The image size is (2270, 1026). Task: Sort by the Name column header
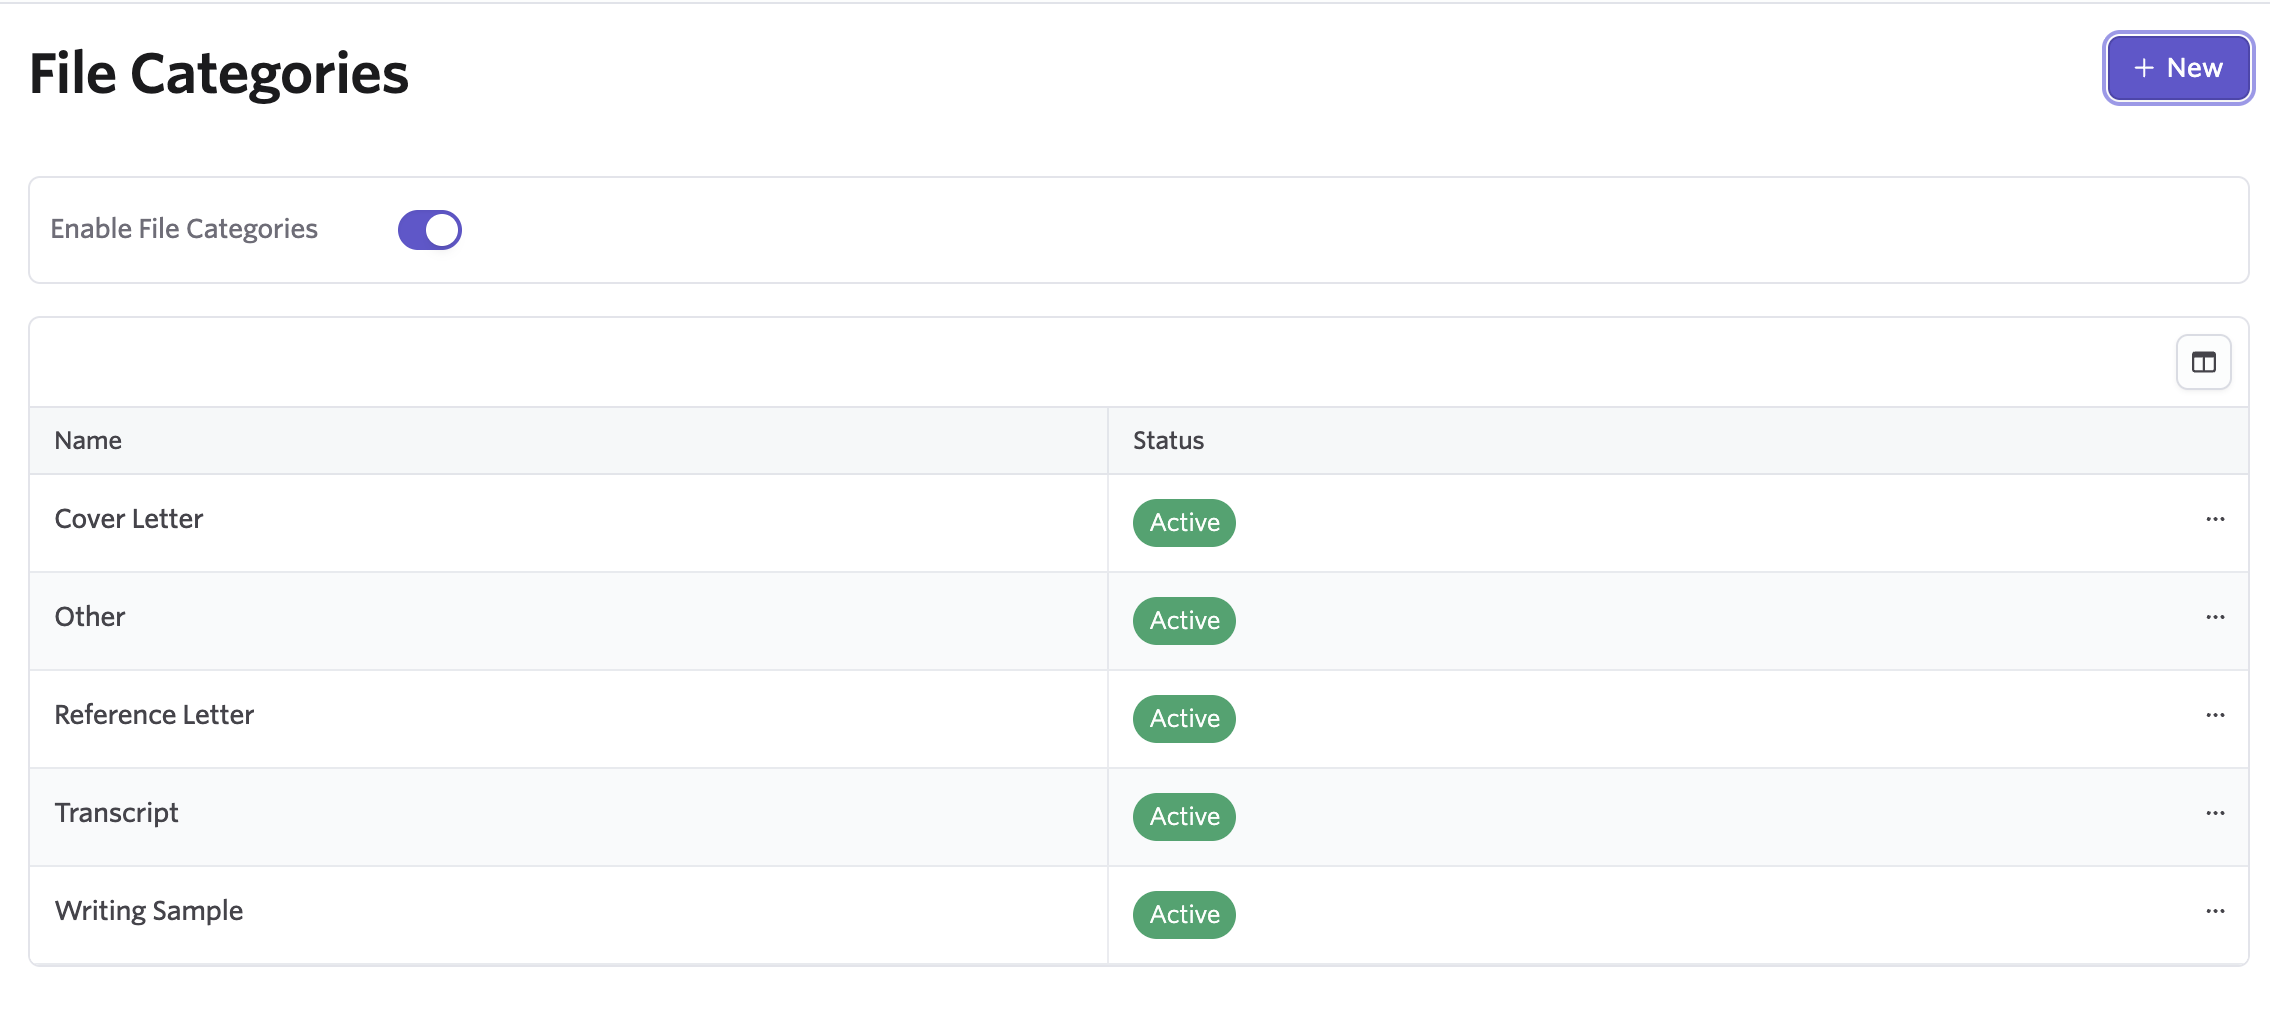click(x=88, y=441)
